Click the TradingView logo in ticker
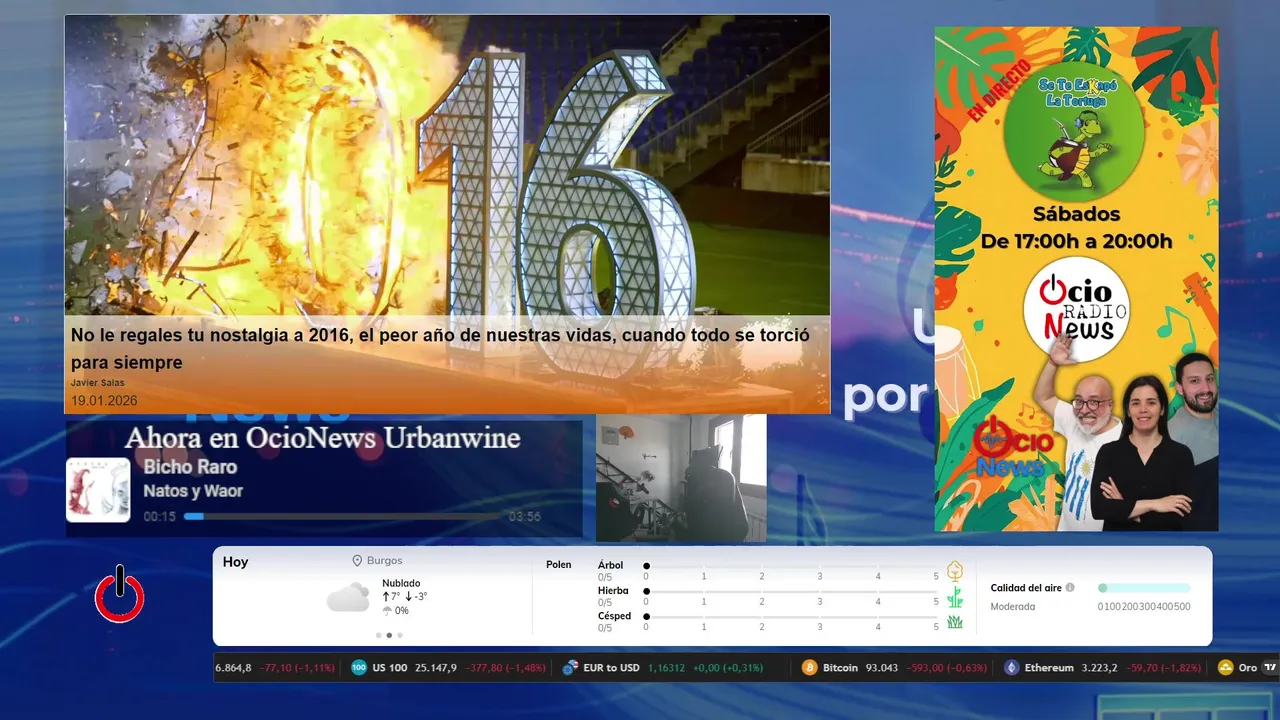The height and width of the screenshot is (720, 1280). (1270, 668)
